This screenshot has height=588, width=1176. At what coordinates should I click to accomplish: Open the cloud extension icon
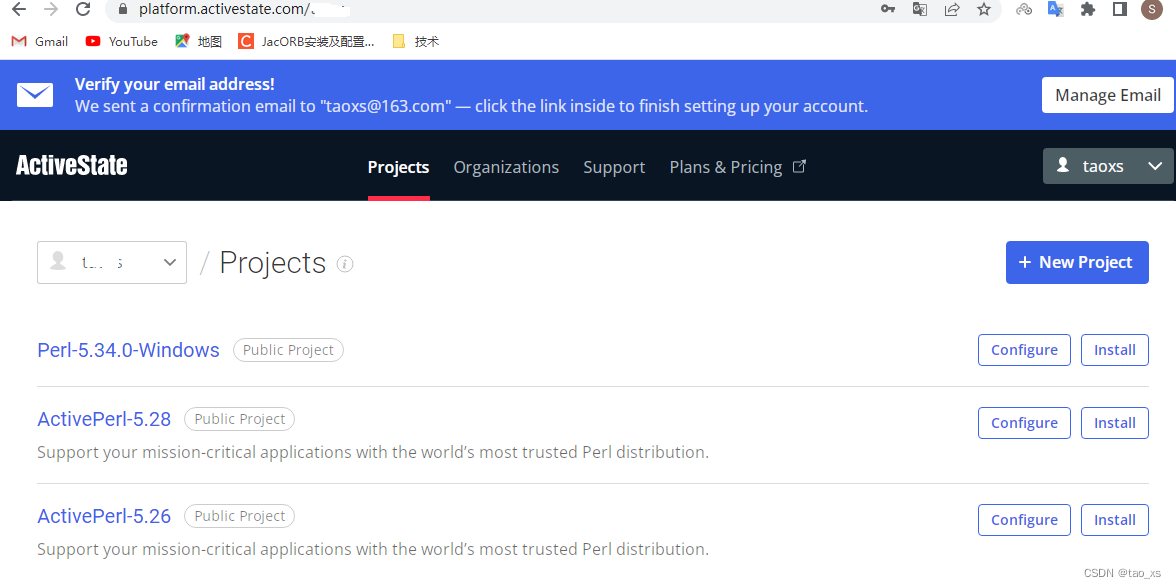(x=1024, y=9)
